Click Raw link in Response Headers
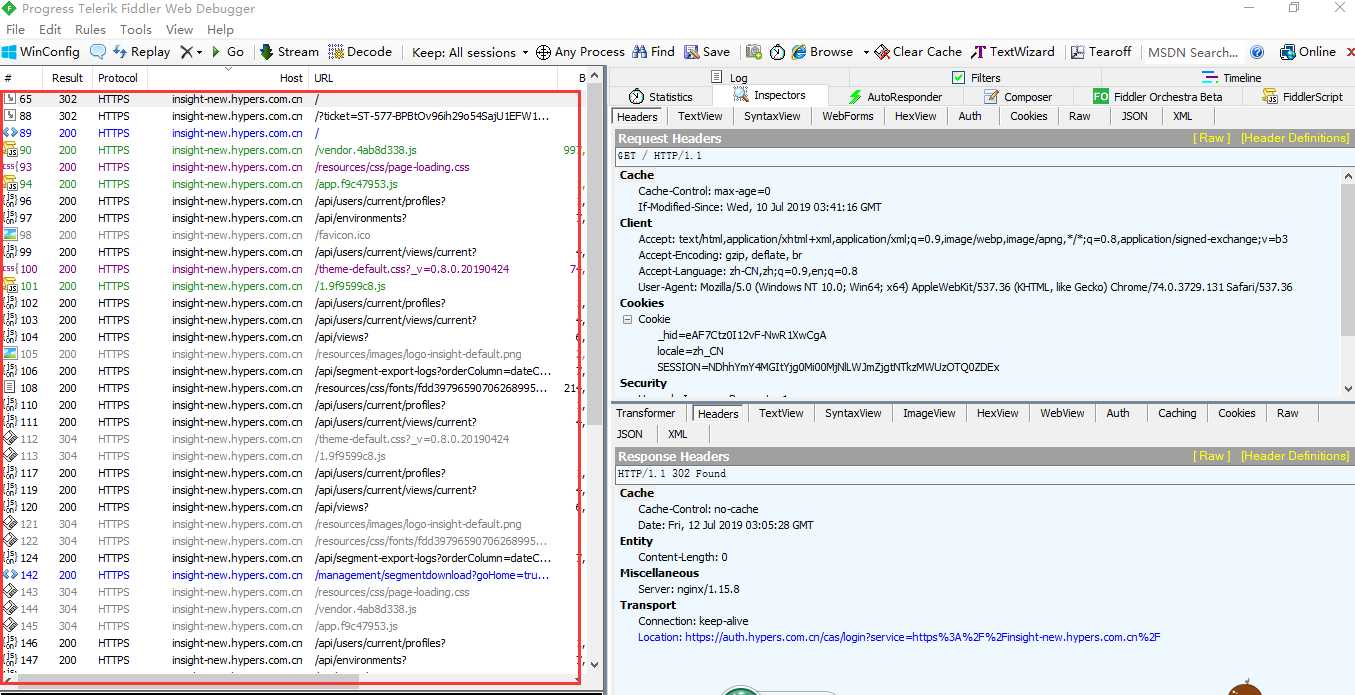This screenshot has height=695, width=1355. pyautogui.click(x=1212, y=456)
